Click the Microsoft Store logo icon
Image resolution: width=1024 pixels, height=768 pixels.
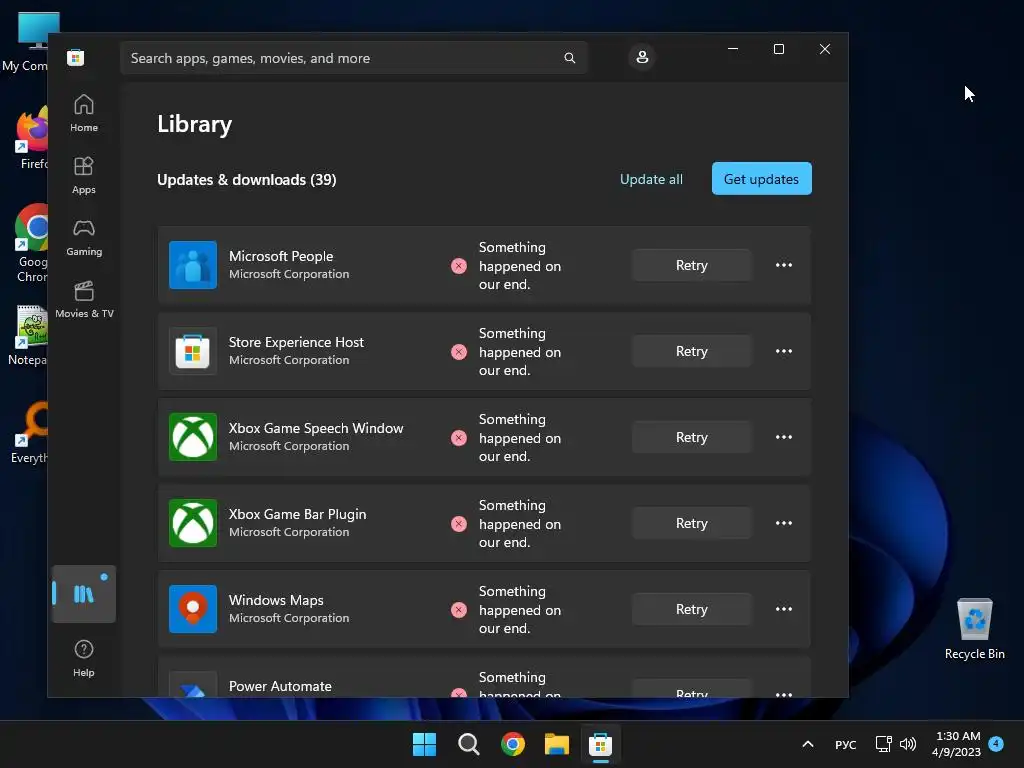pyautogui.click(x=76, y=57)
